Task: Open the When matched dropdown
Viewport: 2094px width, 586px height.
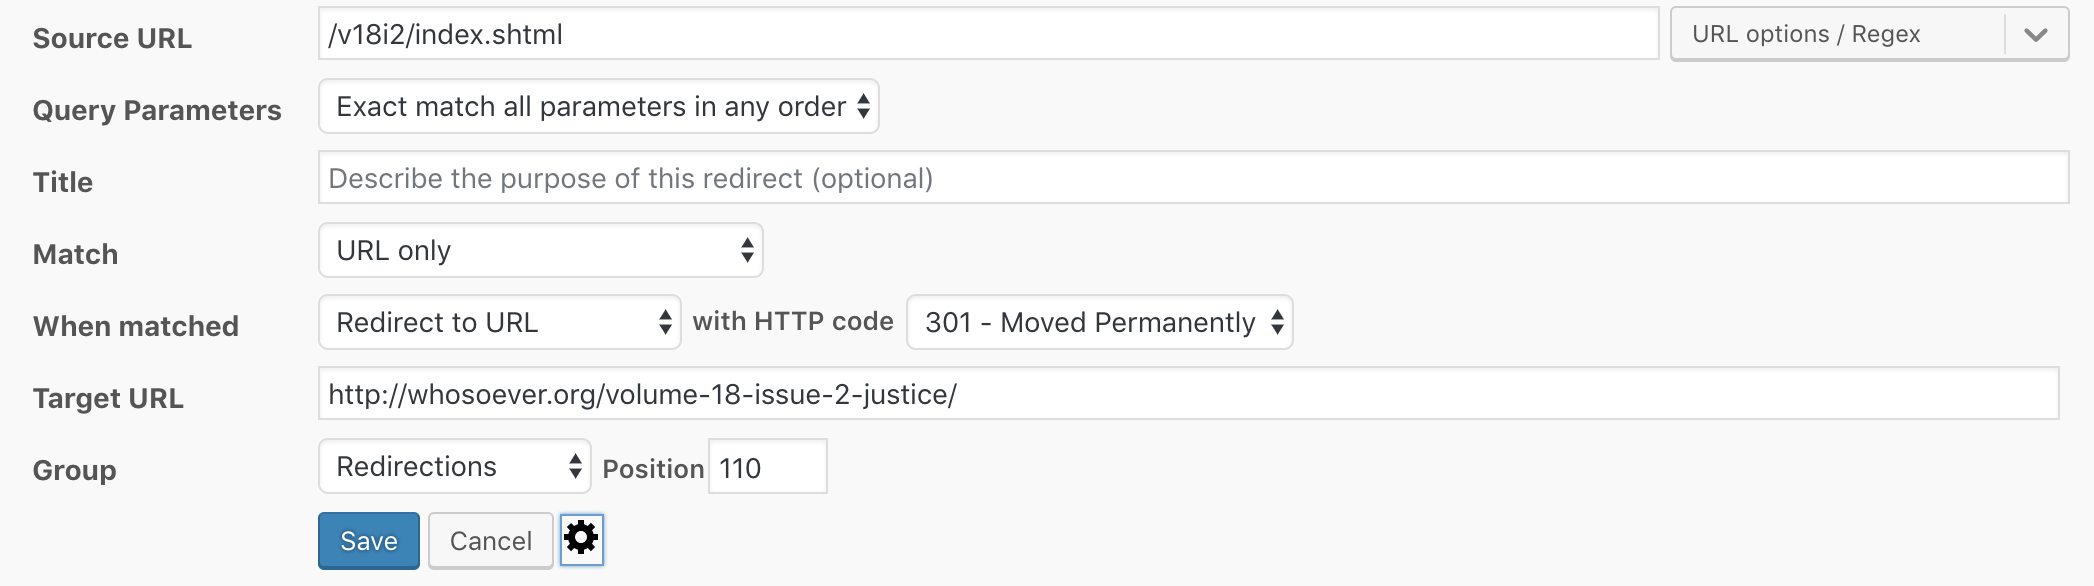Action: point(500,323)
